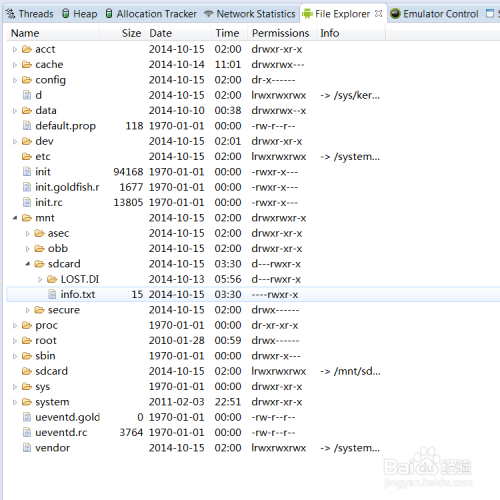Collapse the mnt folder
This screenshot has width=500, height=500.
(x=15, y=218)
